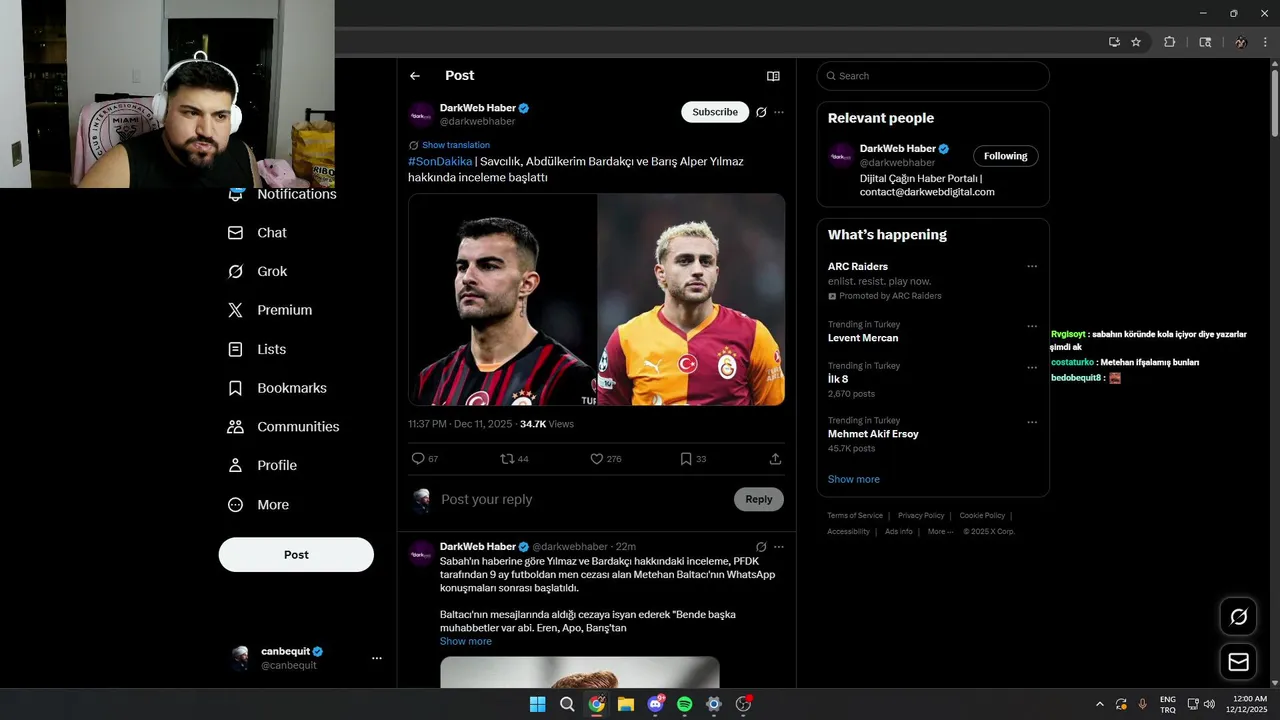Open options for Mehmet Akif Ersoy trend

(x=1032, y=422)
